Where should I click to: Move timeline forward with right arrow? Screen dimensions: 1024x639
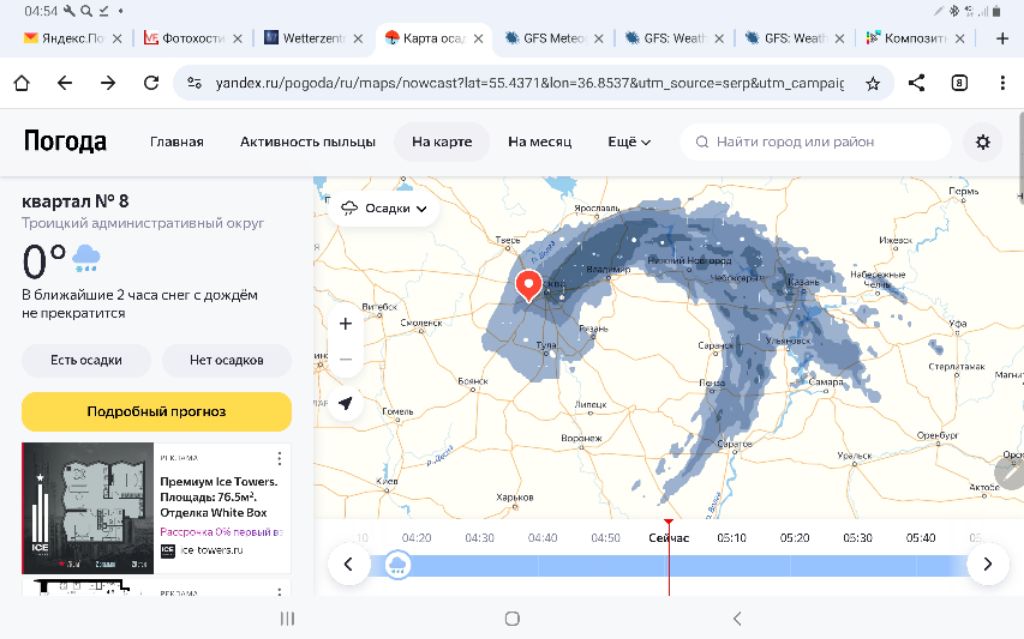[987, 564]
